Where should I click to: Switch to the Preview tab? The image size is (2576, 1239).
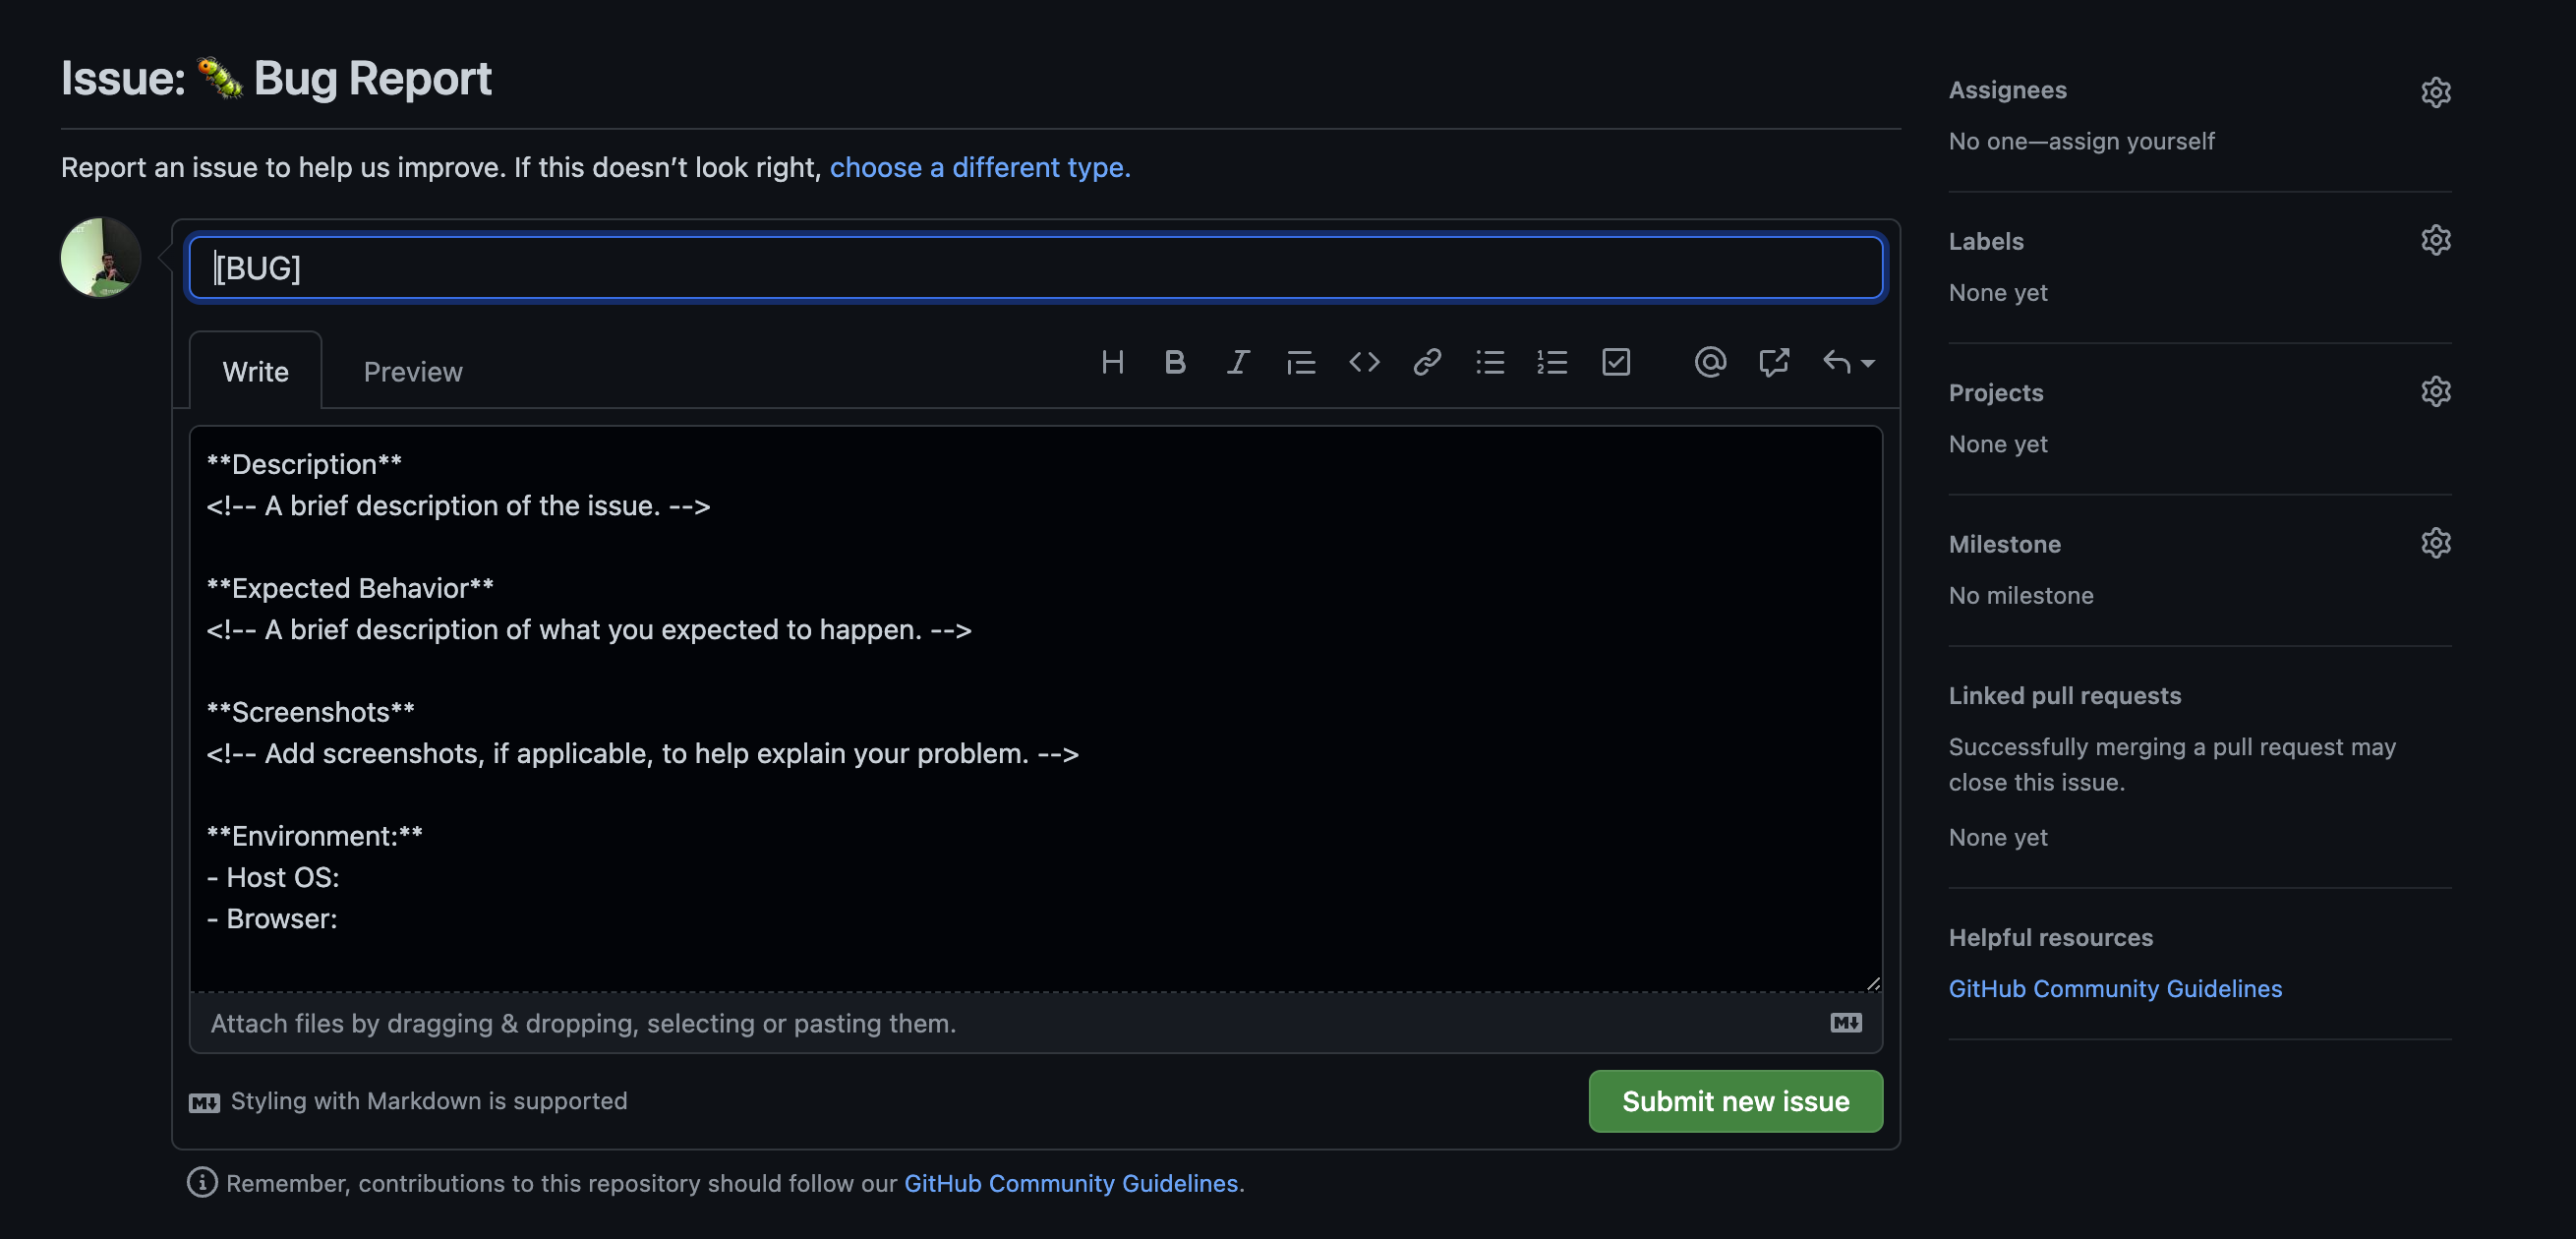(413, 372)
